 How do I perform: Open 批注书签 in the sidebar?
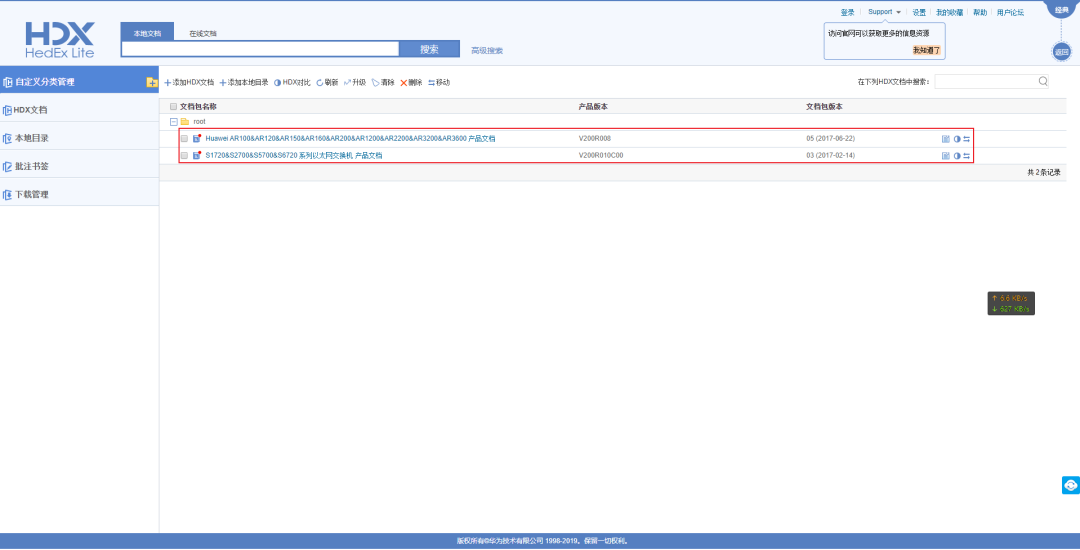(x=79, y=167)
